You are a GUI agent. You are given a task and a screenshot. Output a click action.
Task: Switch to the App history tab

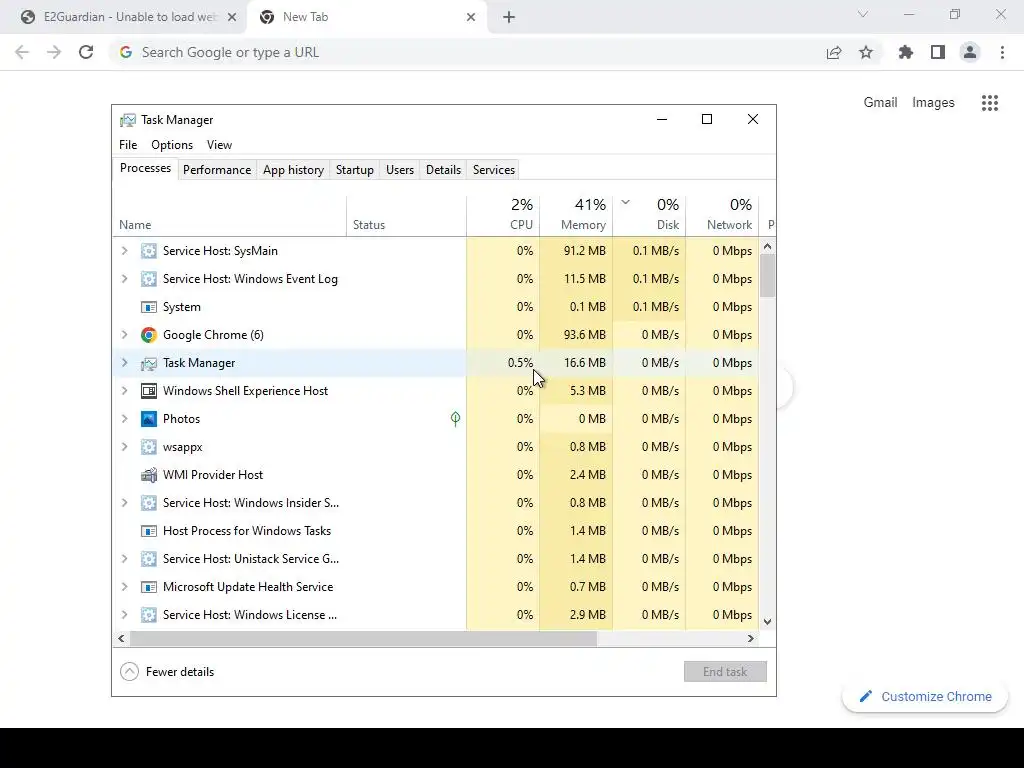(x=293, y=170)
